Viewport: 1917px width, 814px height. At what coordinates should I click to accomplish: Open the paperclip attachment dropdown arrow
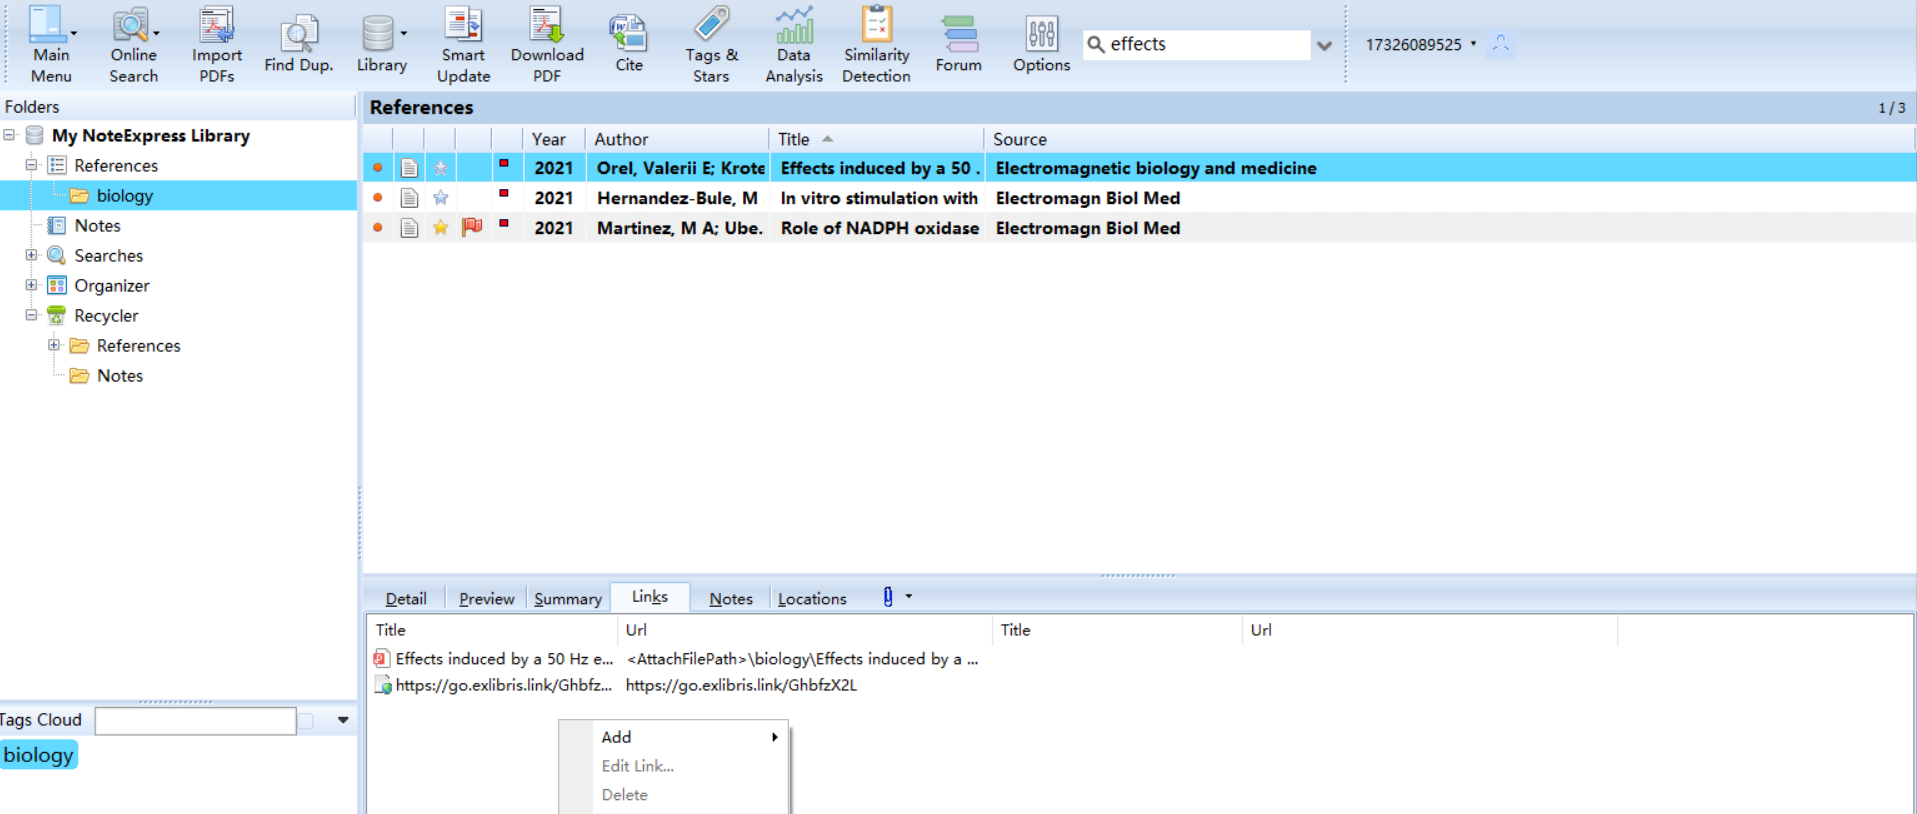click(908, 596)
